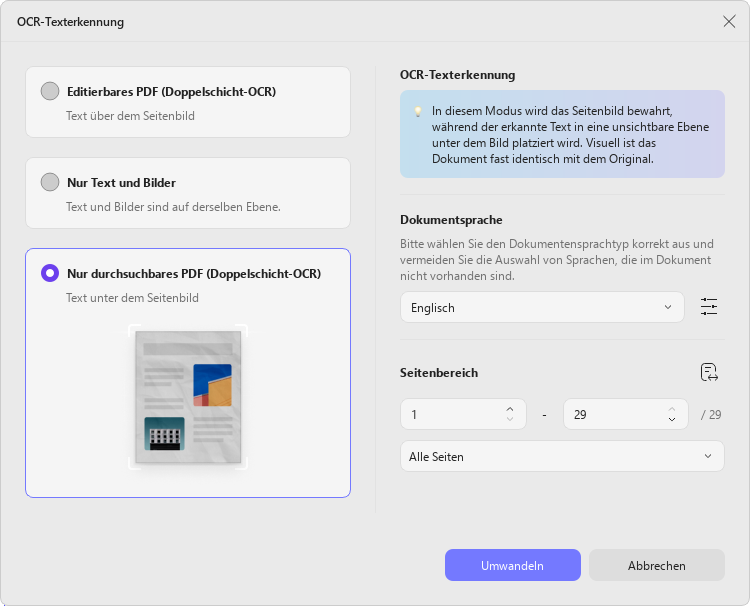
Task: Open language settings sliders icon
Action: point(708,307)
